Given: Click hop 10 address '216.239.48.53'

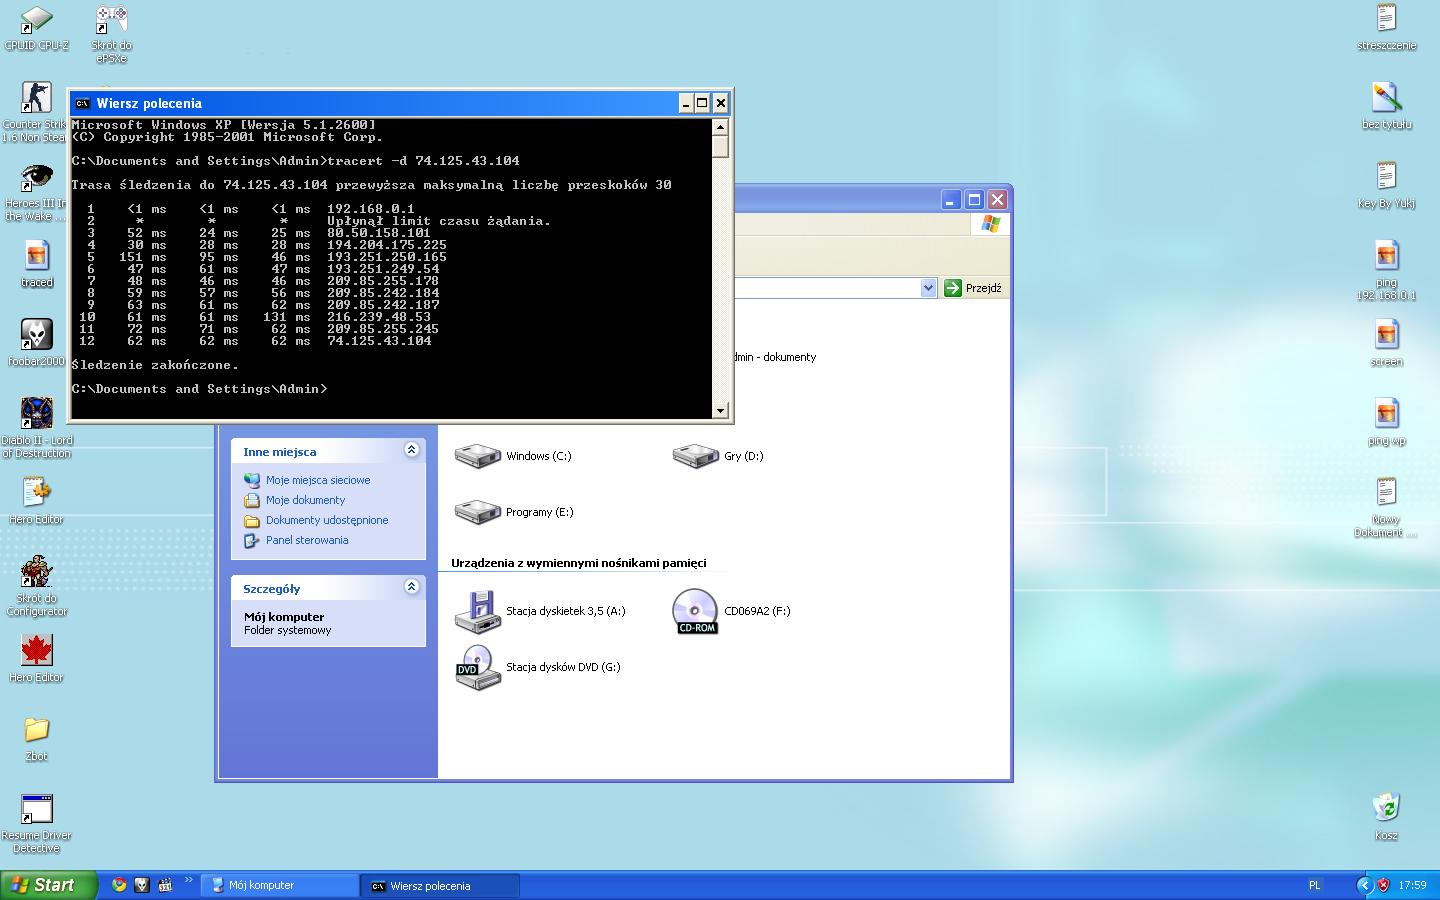Looking at the screenshot, I should [379, 317].
